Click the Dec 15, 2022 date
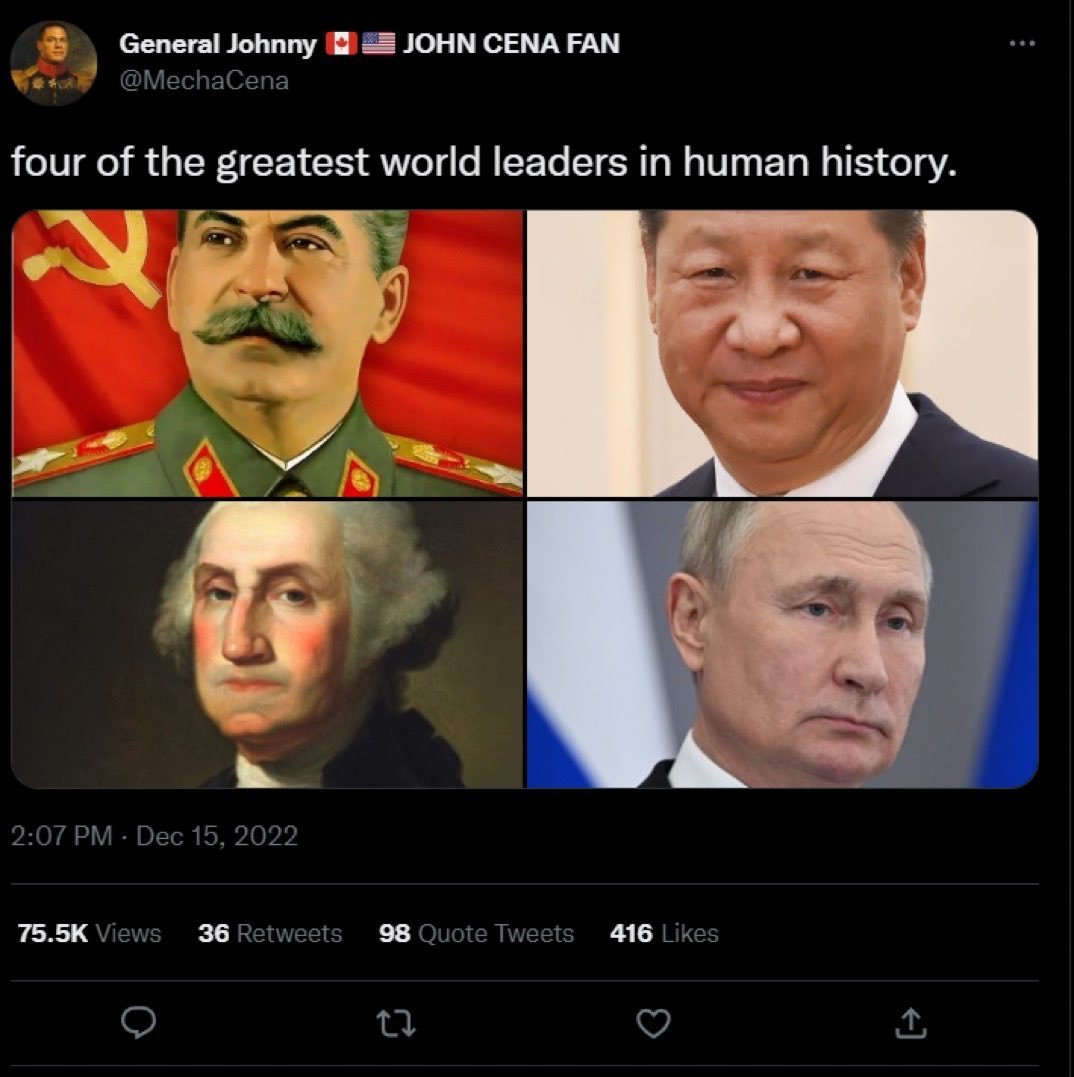This screenshot has width=1074, height=1077. [217, 836]
